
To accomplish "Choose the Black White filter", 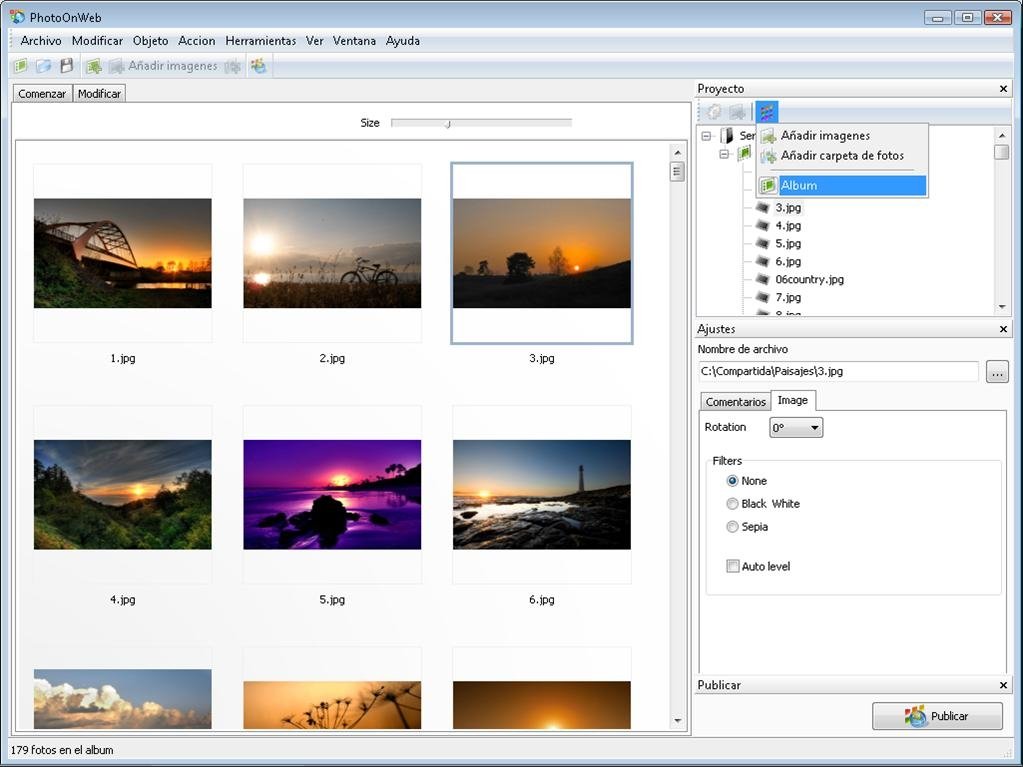I will point(732,504).
